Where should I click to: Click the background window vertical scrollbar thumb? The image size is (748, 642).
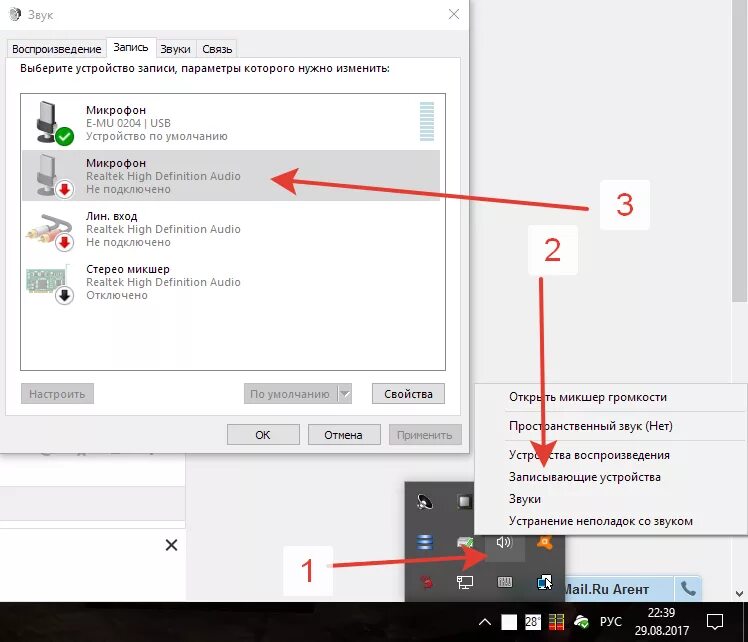pos(739,151)
